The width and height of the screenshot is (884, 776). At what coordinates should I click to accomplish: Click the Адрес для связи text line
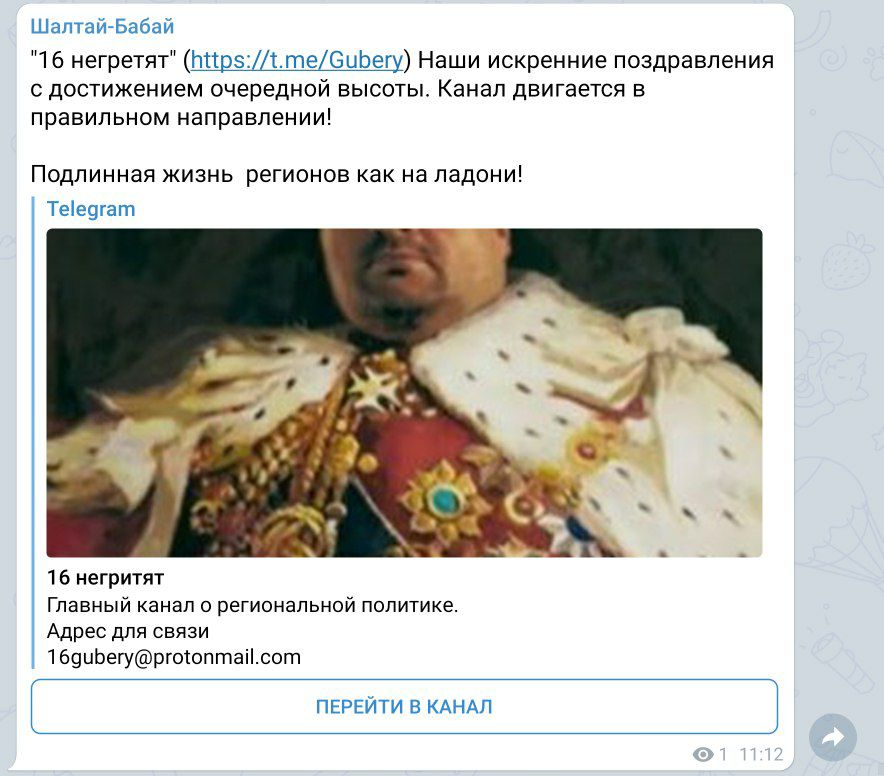coord(128,631)
